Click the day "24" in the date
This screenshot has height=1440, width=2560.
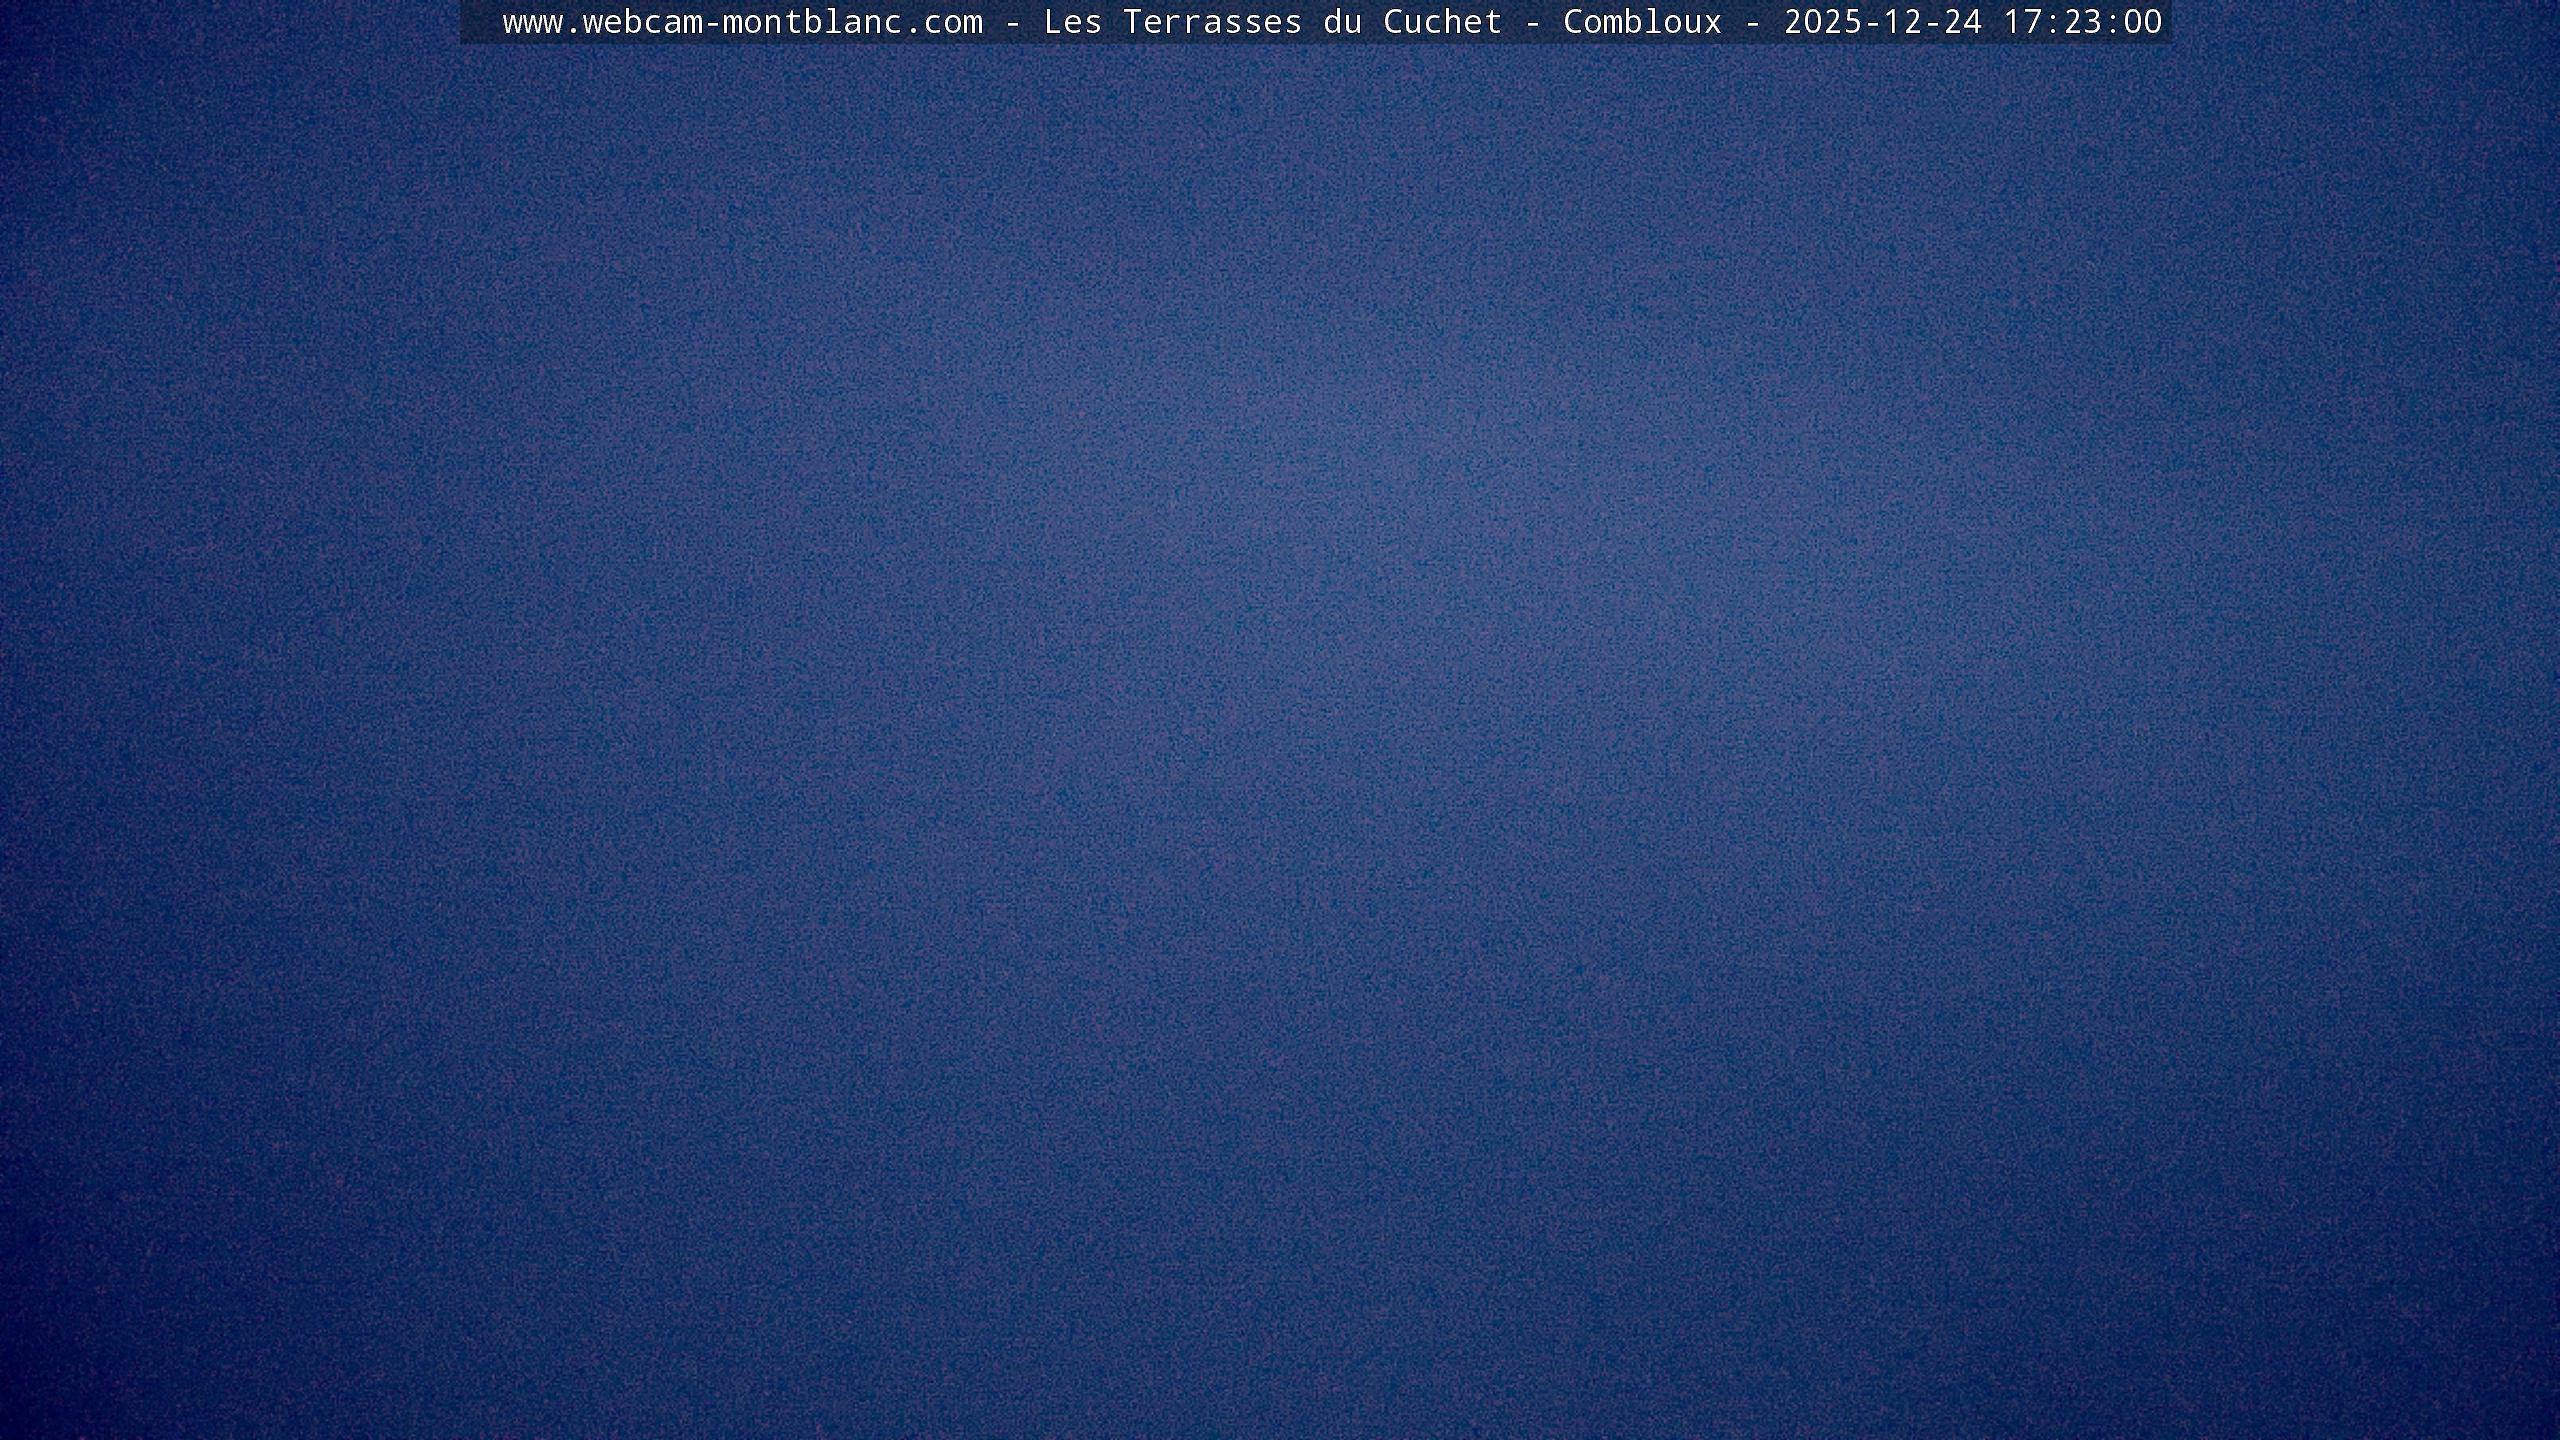pyautogui.click(x=1963, y=22)
